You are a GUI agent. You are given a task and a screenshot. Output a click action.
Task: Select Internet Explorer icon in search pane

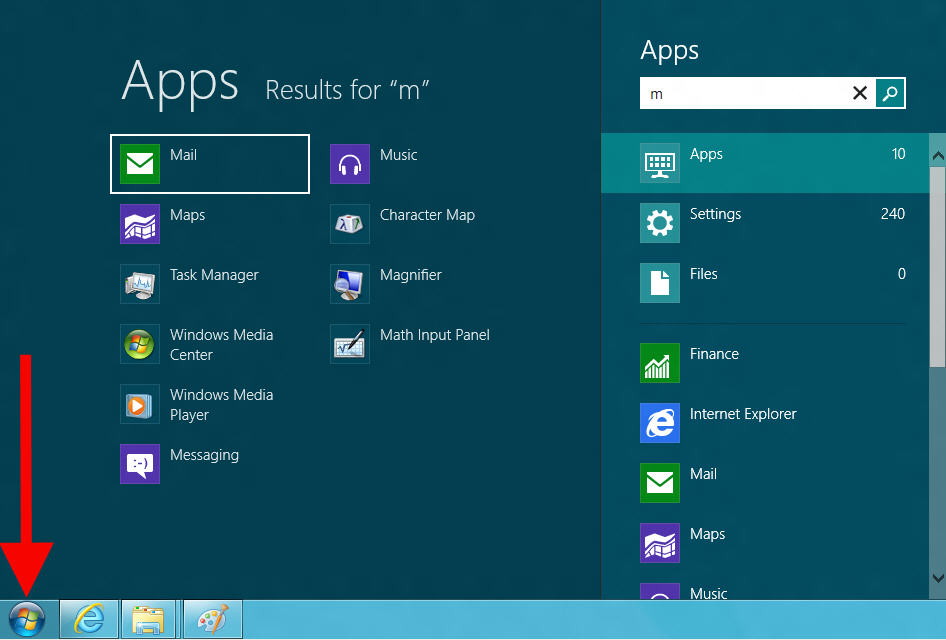[x=660, y=423]
